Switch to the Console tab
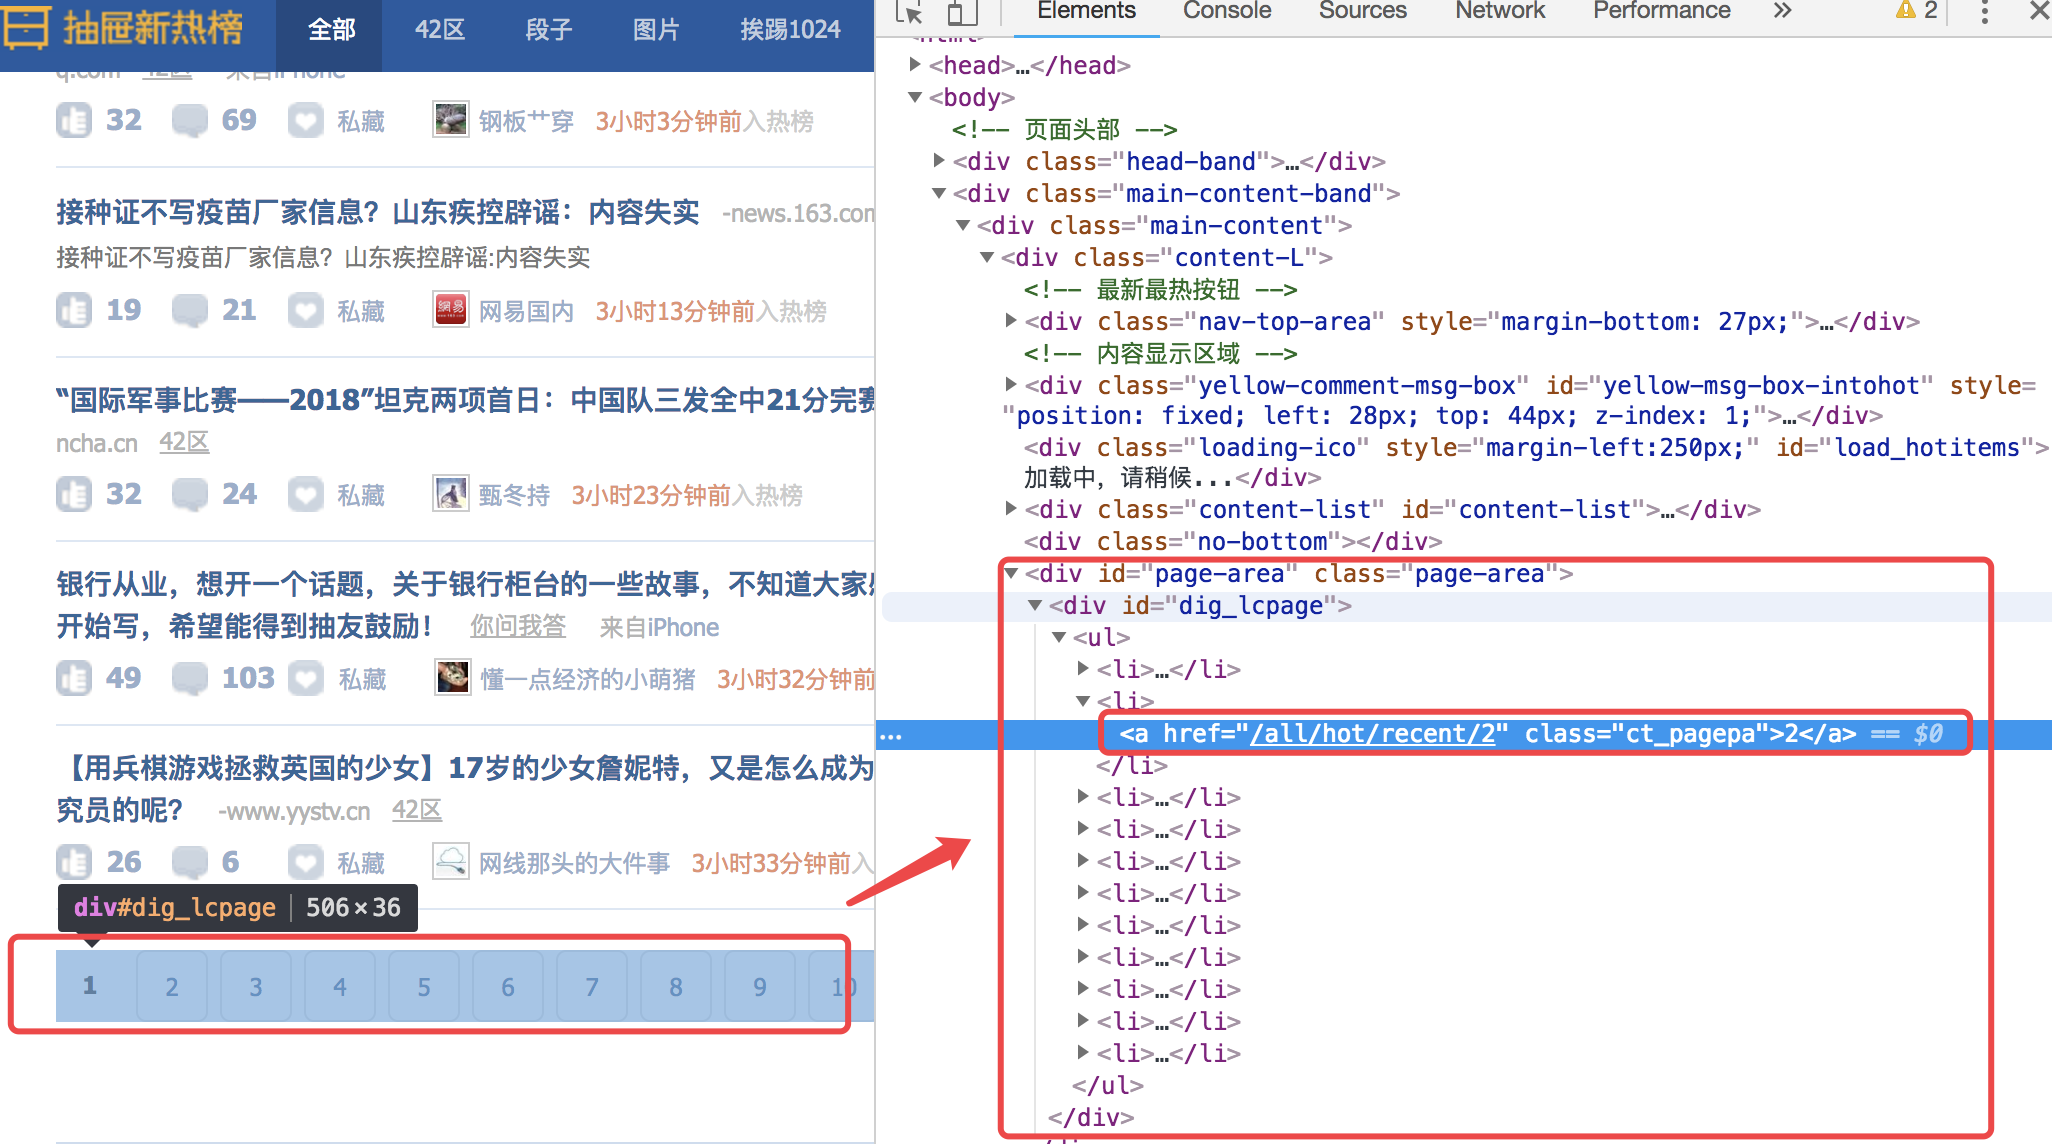 click(1226, 11)
